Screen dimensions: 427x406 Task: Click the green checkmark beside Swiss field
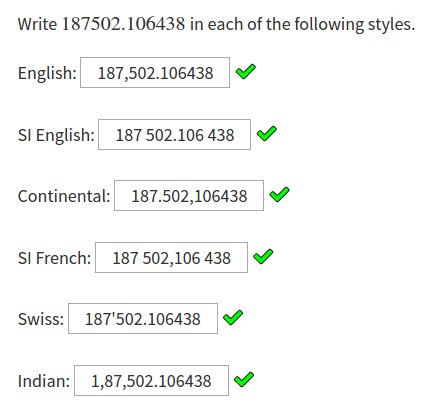(233, 318)
